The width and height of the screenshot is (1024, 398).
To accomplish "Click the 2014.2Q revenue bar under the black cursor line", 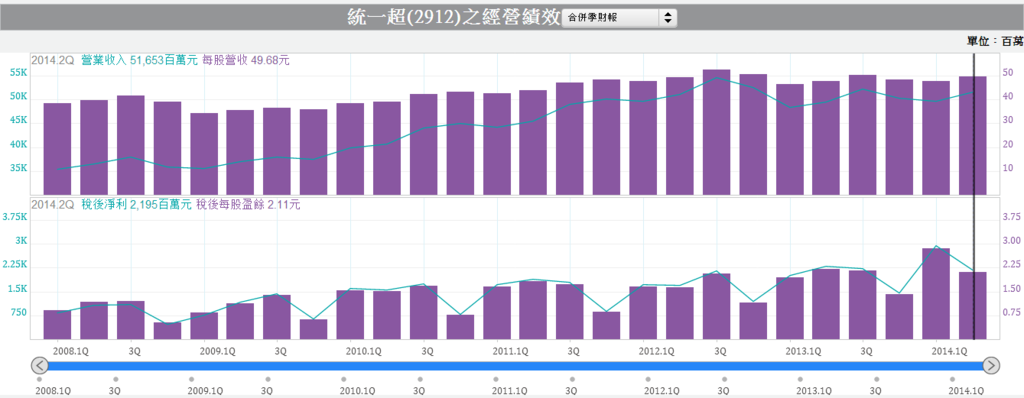I will 972,135.
